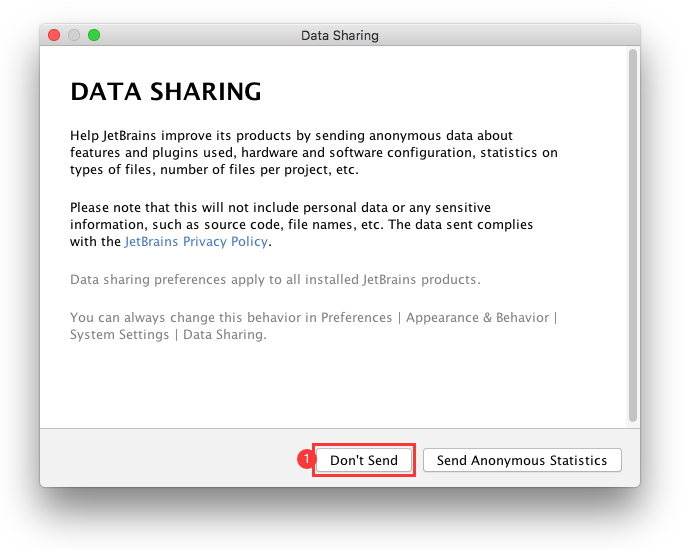This screenshot has height=549, width=683.
Task: Click the word Preferences in gray text
Action: coord(357,318)
